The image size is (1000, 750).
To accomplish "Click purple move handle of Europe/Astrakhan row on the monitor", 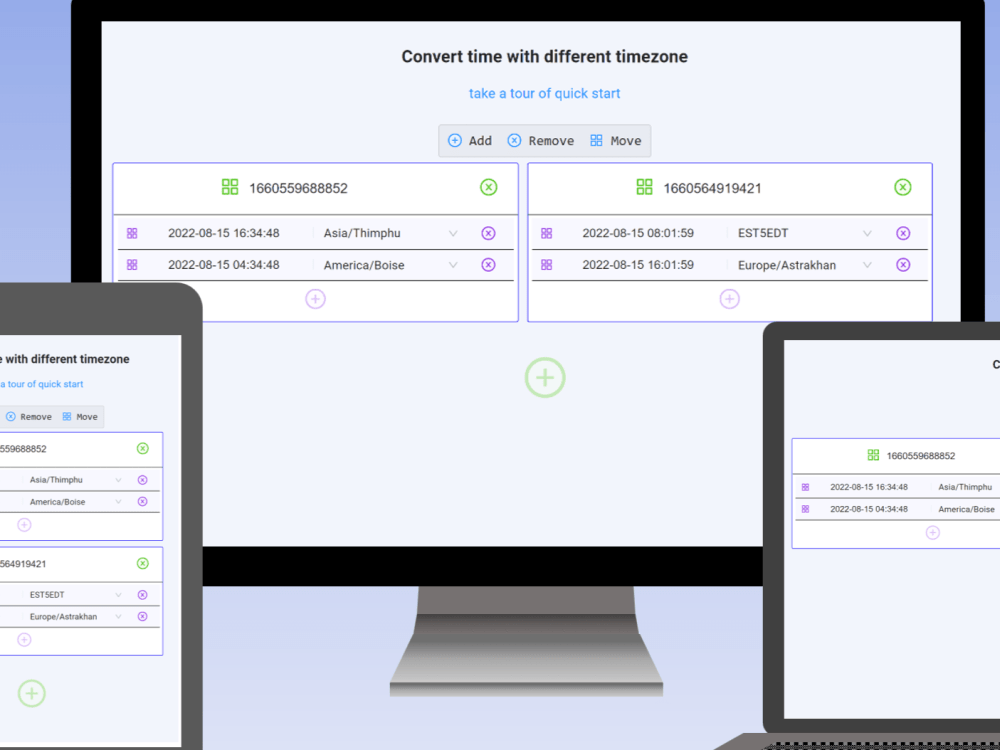I will 547,265.
